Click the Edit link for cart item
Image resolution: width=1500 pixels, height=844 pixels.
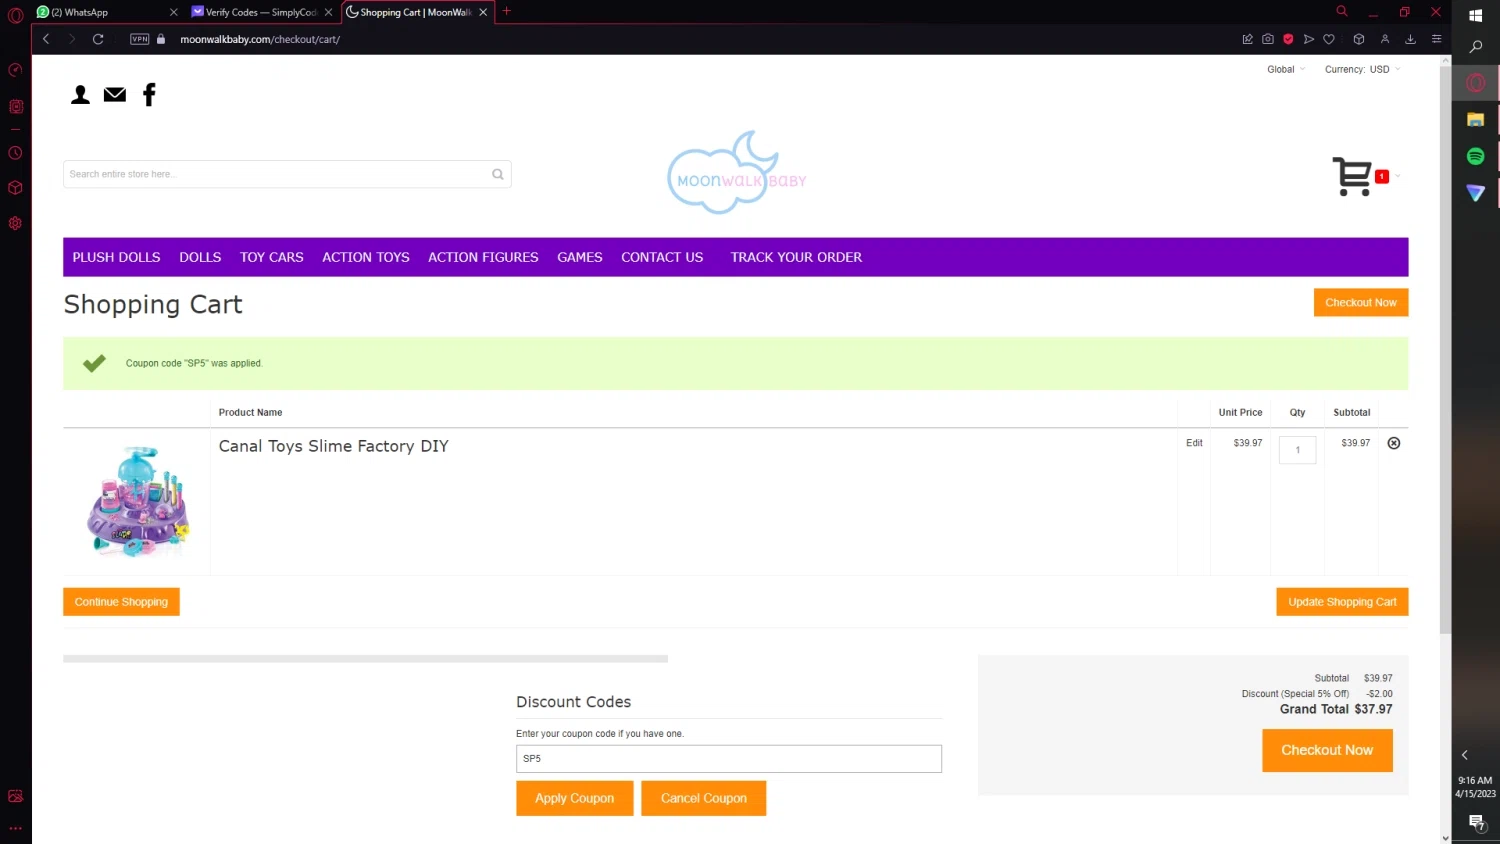1194,443
